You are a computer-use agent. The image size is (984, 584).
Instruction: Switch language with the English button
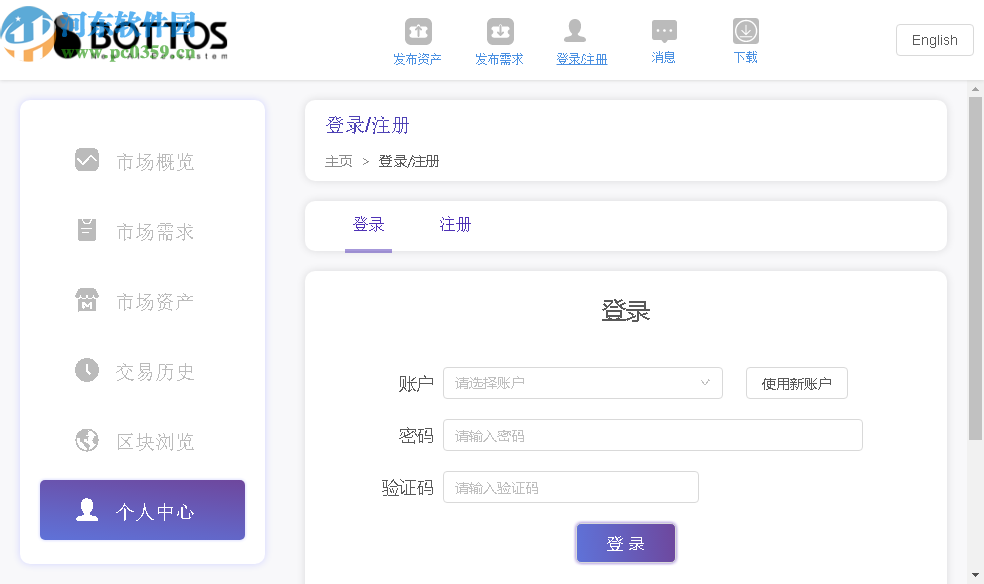pyautogui.click(x=934, y=40)
